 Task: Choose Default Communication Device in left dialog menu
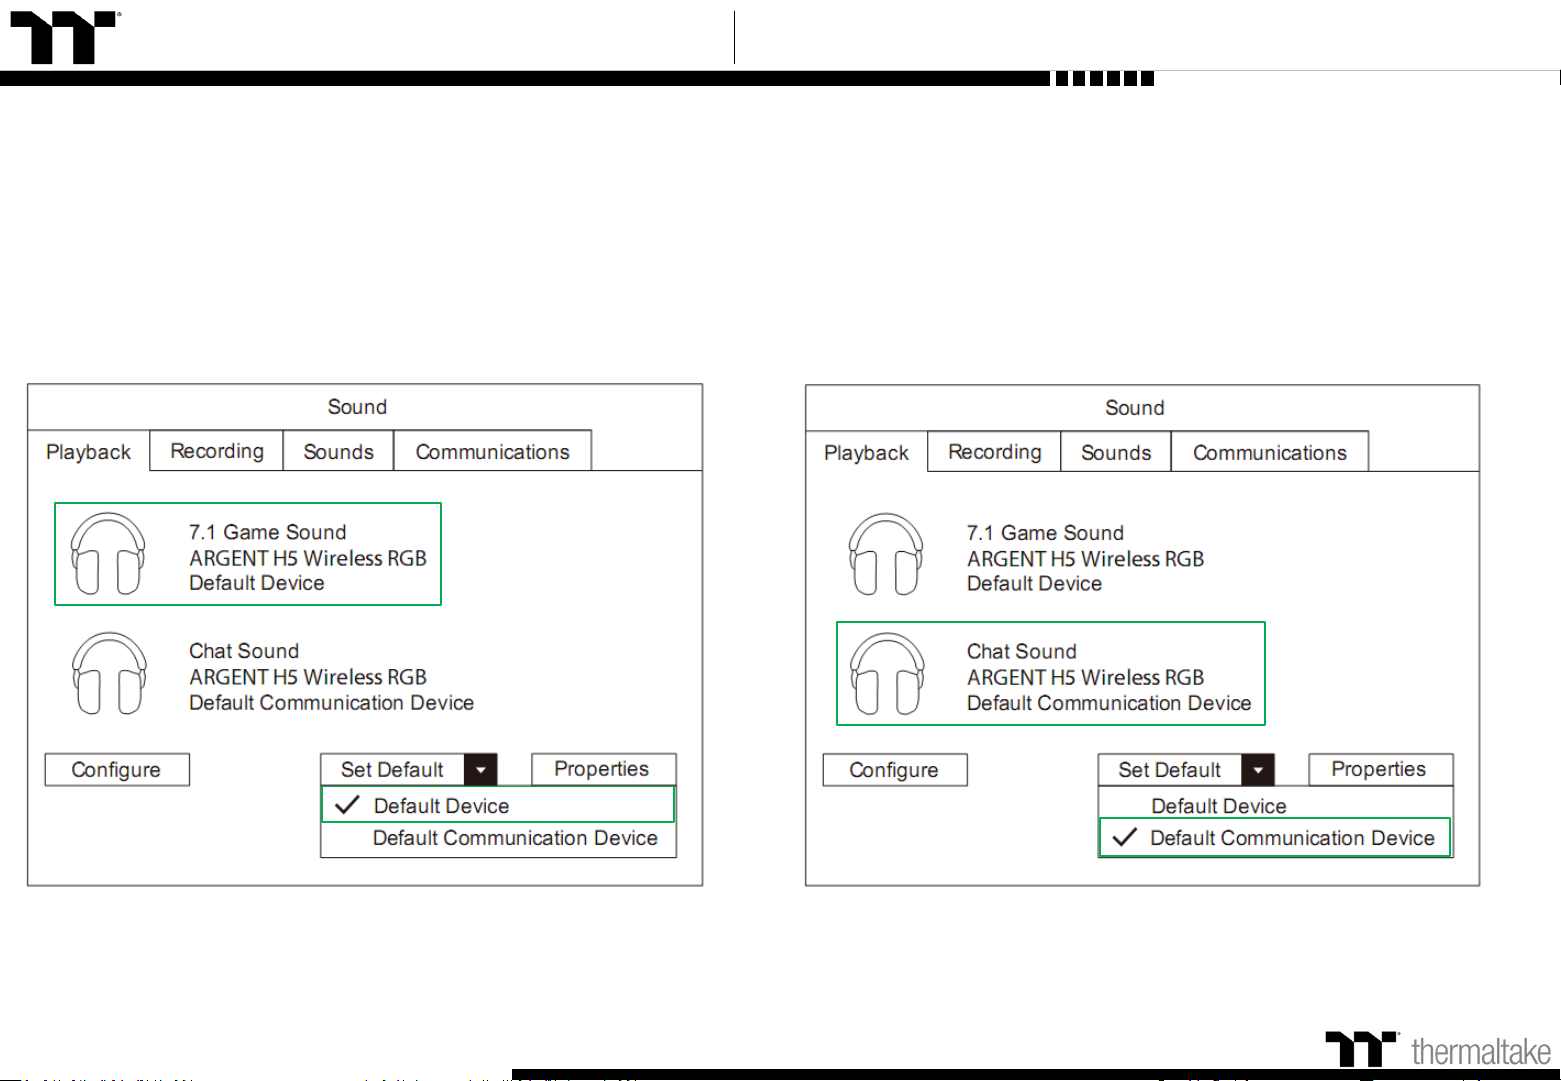[498, 839]
